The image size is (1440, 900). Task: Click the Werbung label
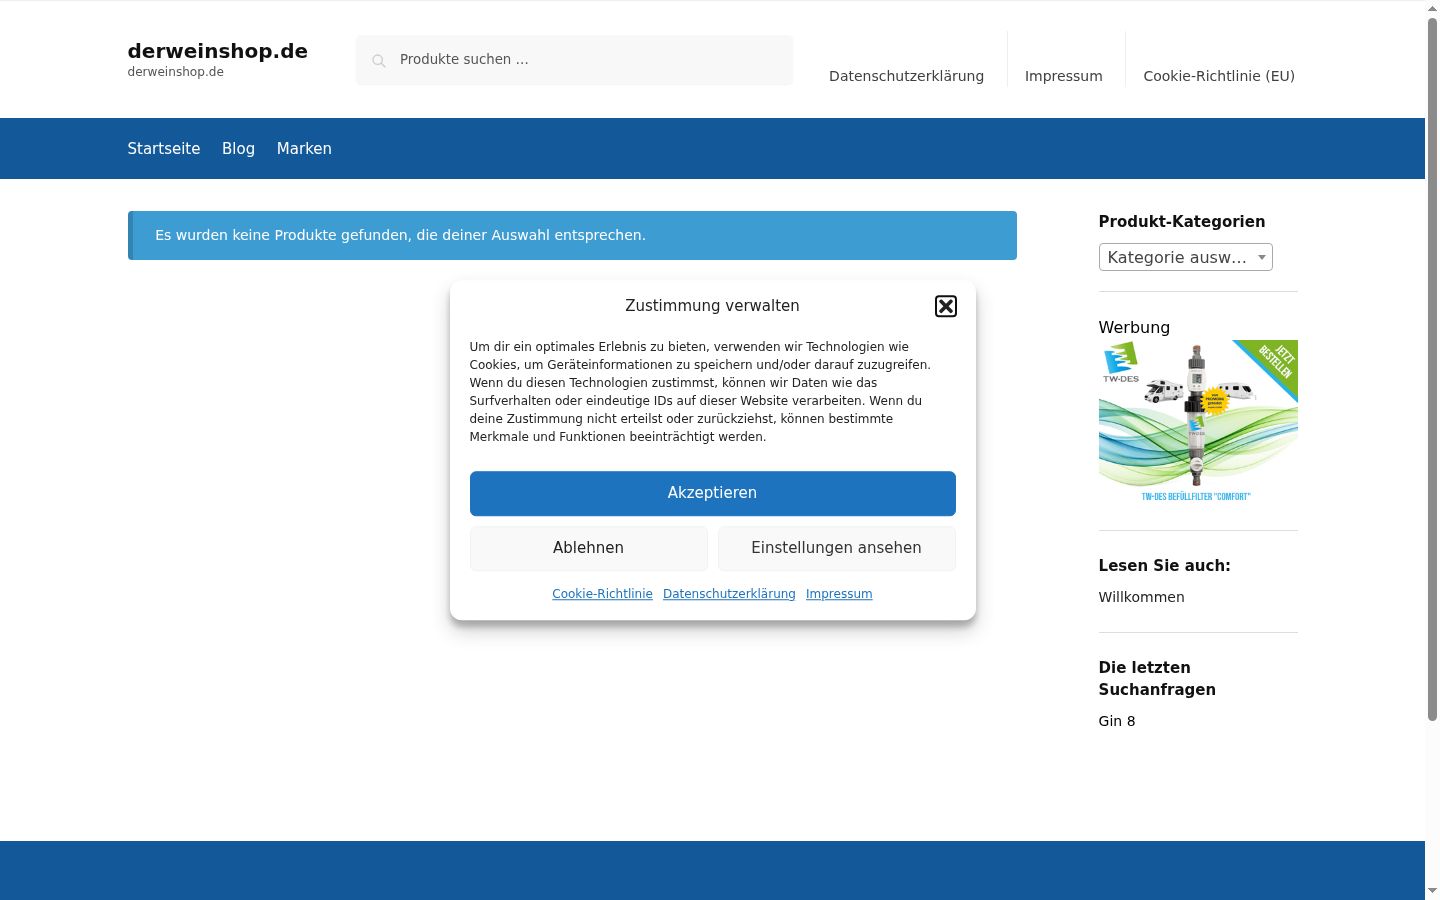pyautogui.click(x=1134, y=327)
